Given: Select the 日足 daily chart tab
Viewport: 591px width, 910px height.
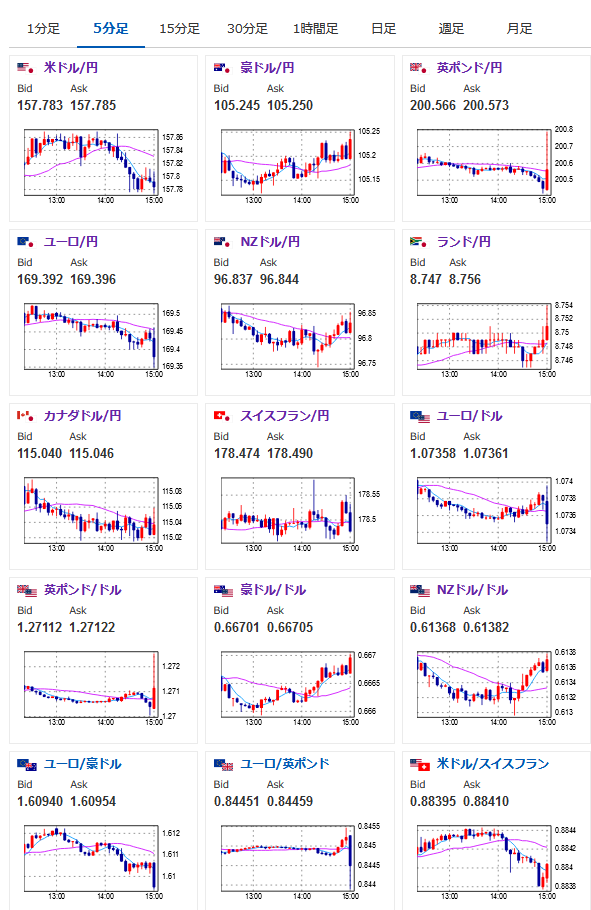Looking at the screenshot, I should pyautogui.click(x=383, y=28).
